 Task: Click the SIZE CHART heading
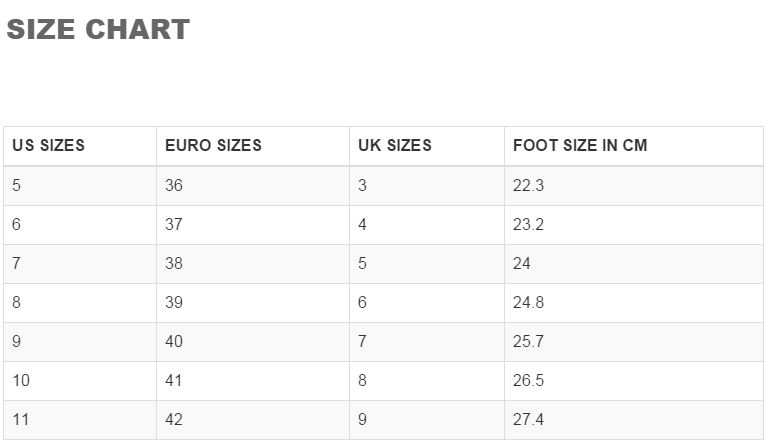[98, 30]
